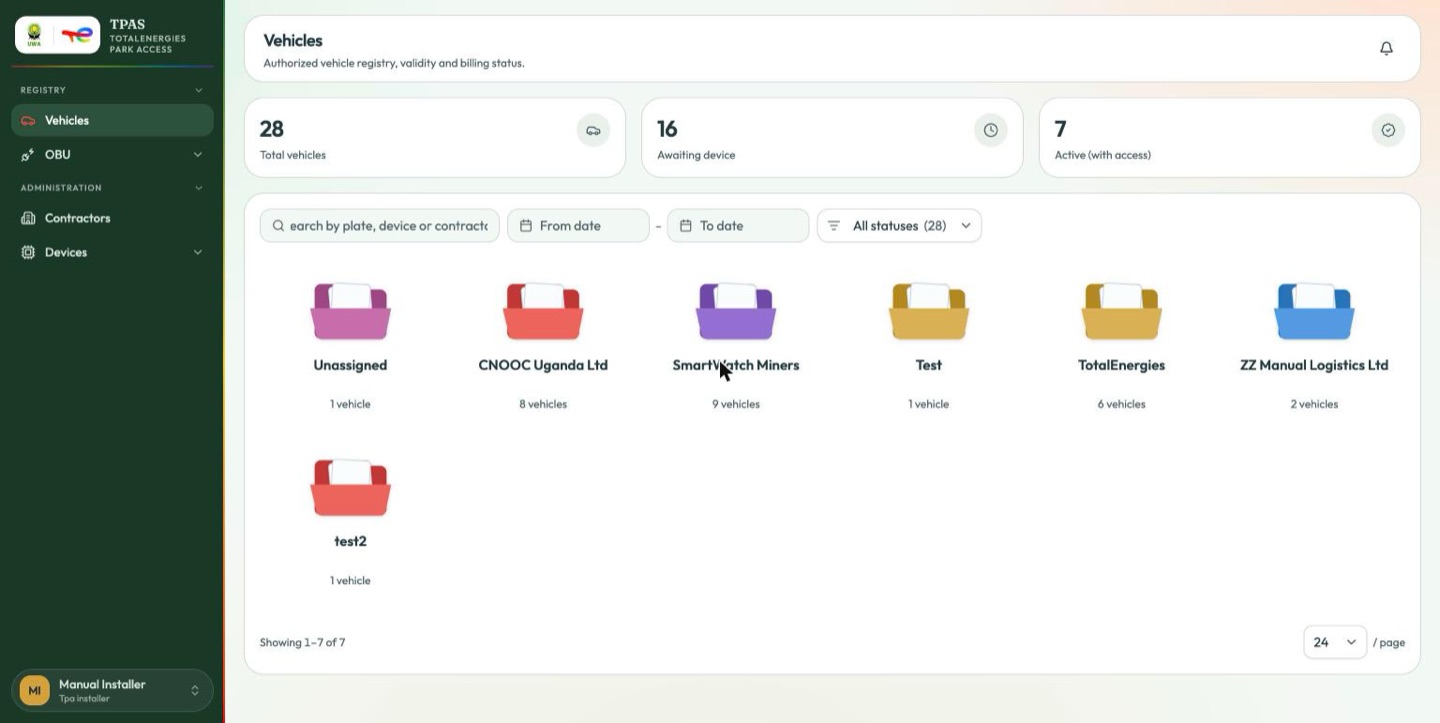The height and width of the screenshot is (723, 1440).
Task: Click the Total vehicles car icon
Action: (593, 130)
